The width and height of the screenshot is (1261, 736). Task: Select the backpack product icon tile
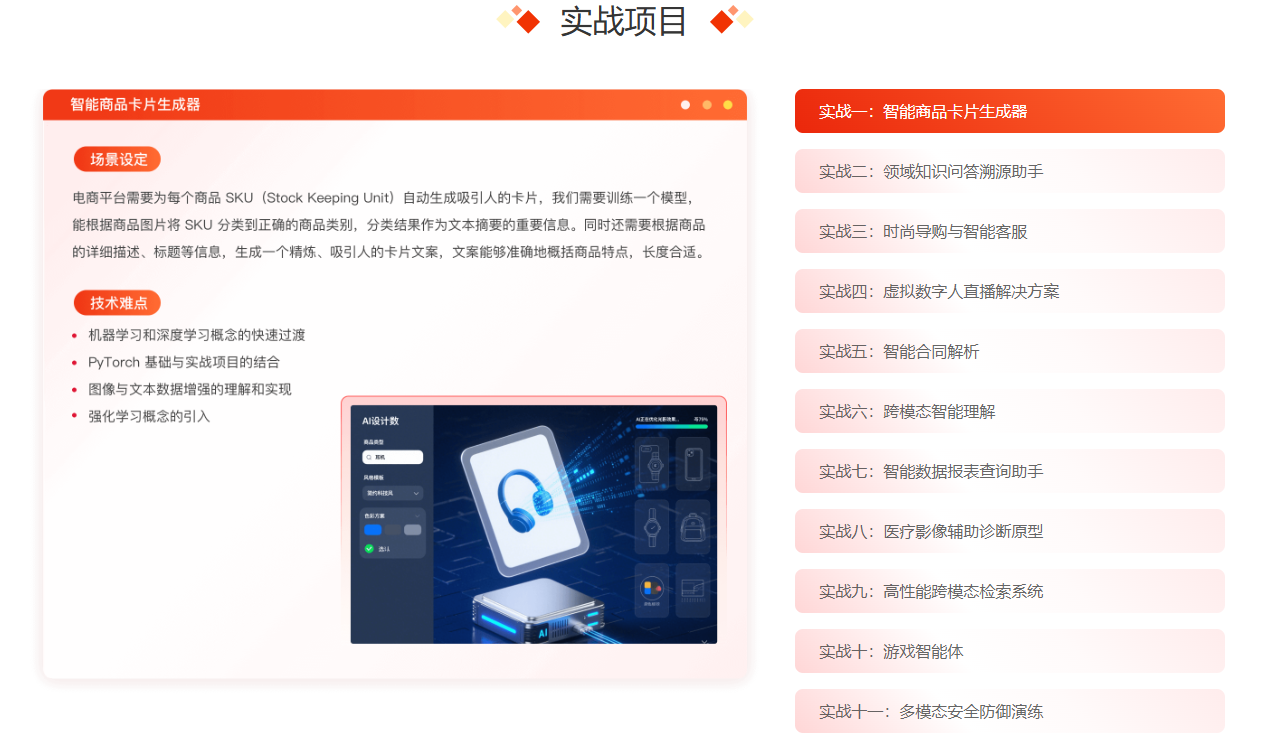tap(693, 527)
